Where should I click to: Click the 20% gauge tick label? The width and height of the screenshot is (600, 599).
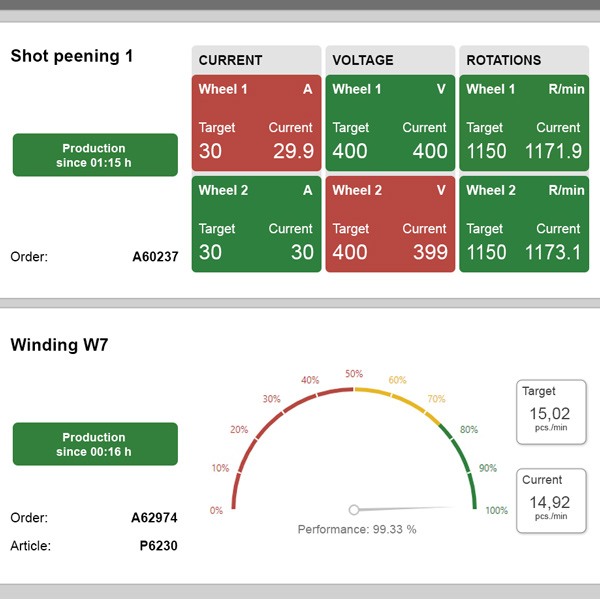(239, 429)
